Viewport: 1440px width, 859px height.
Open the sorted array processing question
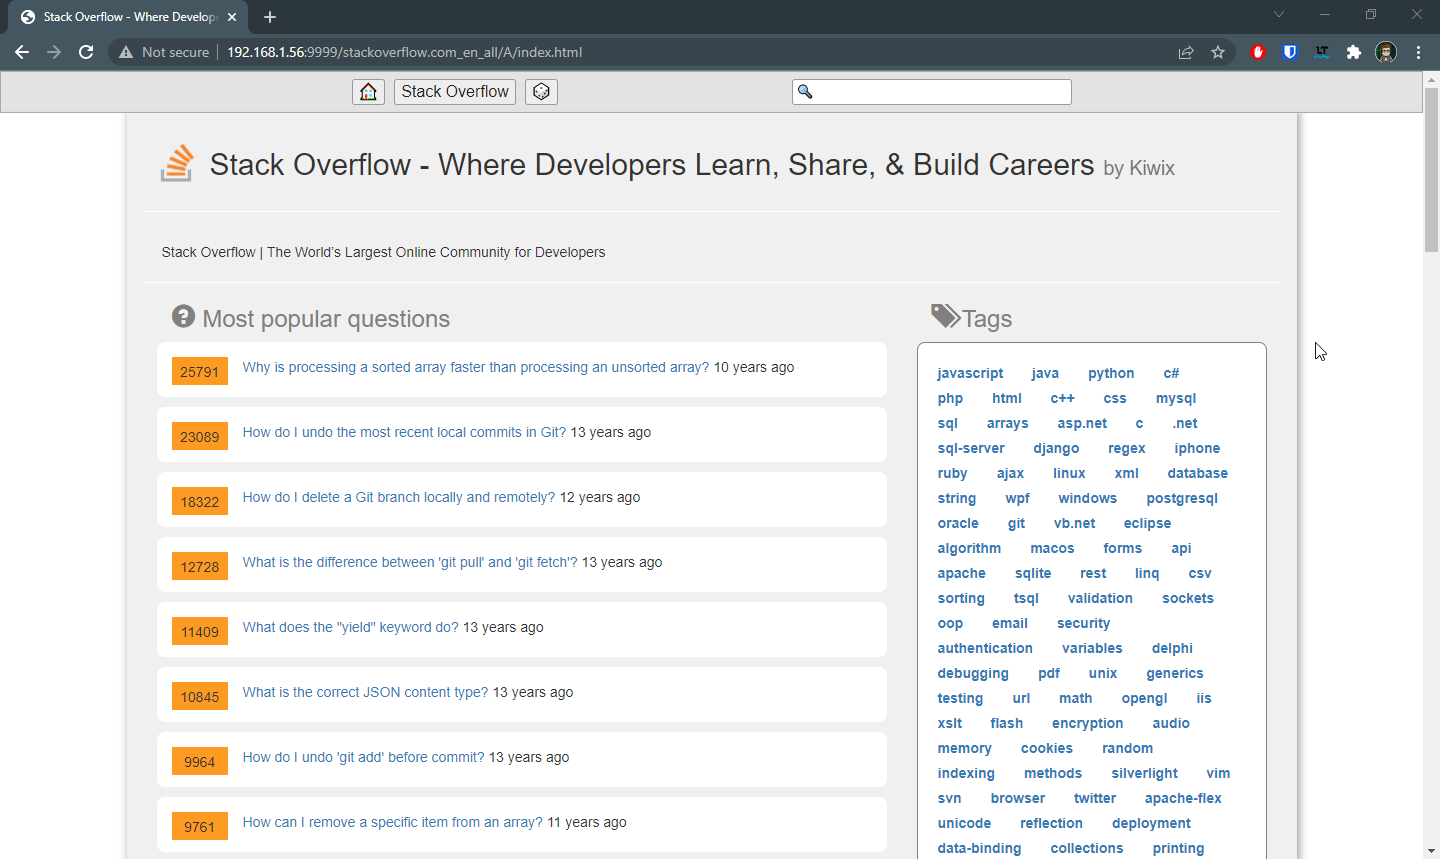pyautogui.click(x=476, y=367)
